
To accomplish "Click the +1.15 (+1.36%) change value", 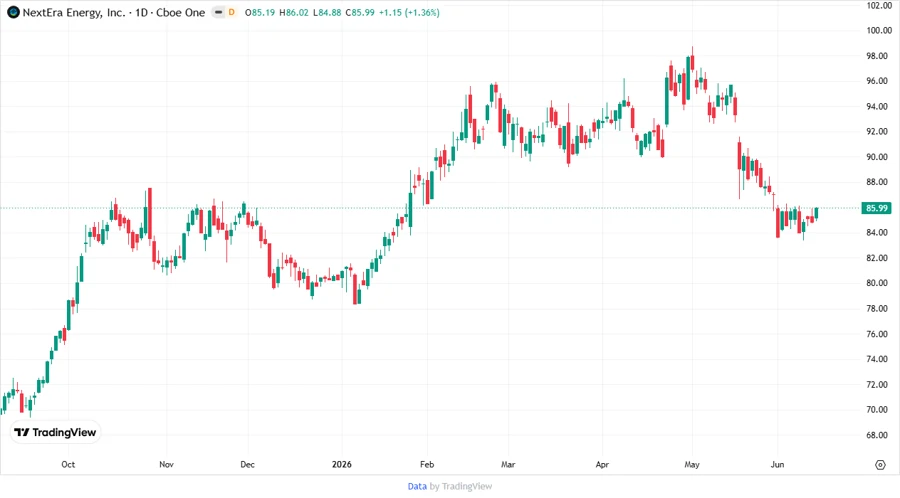I will click(x=409, y=12).
